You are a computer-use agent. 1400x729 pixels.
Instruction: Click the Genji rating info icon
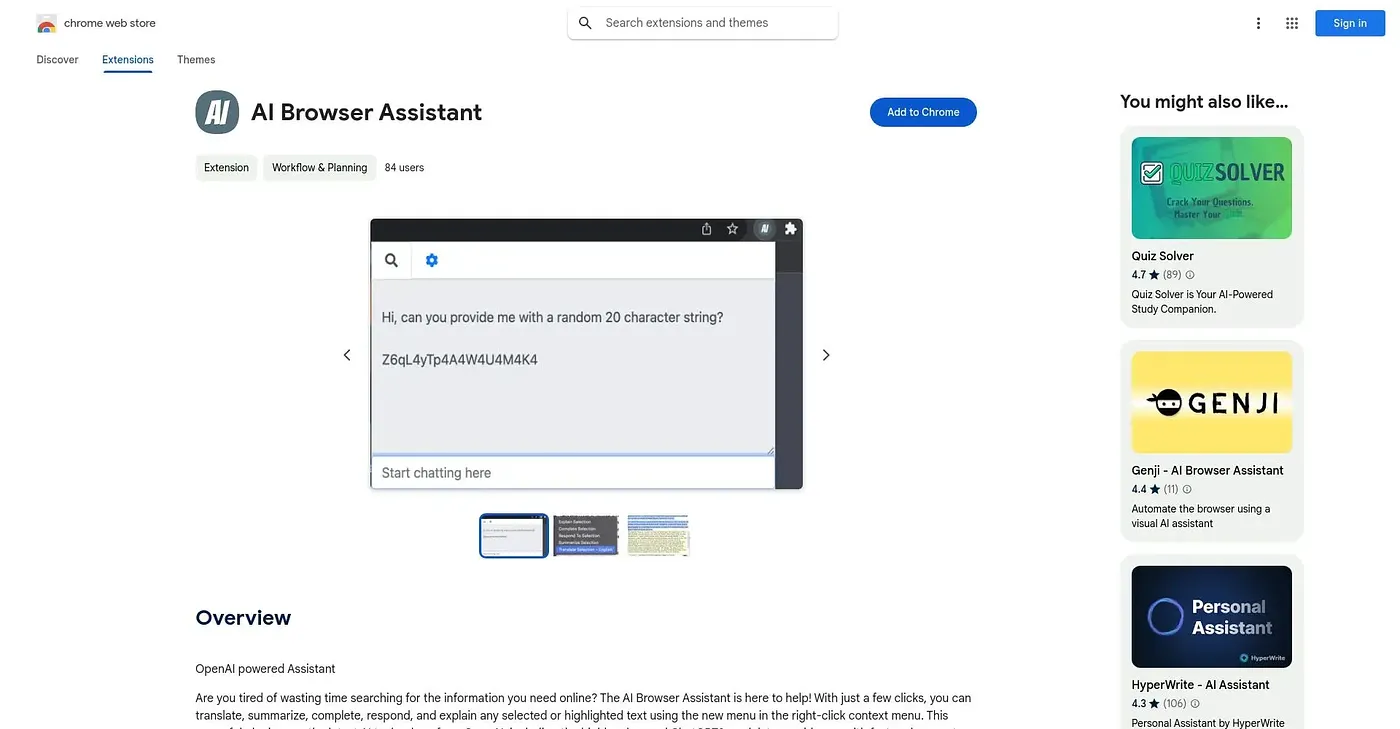click(x=1187, y=490)
